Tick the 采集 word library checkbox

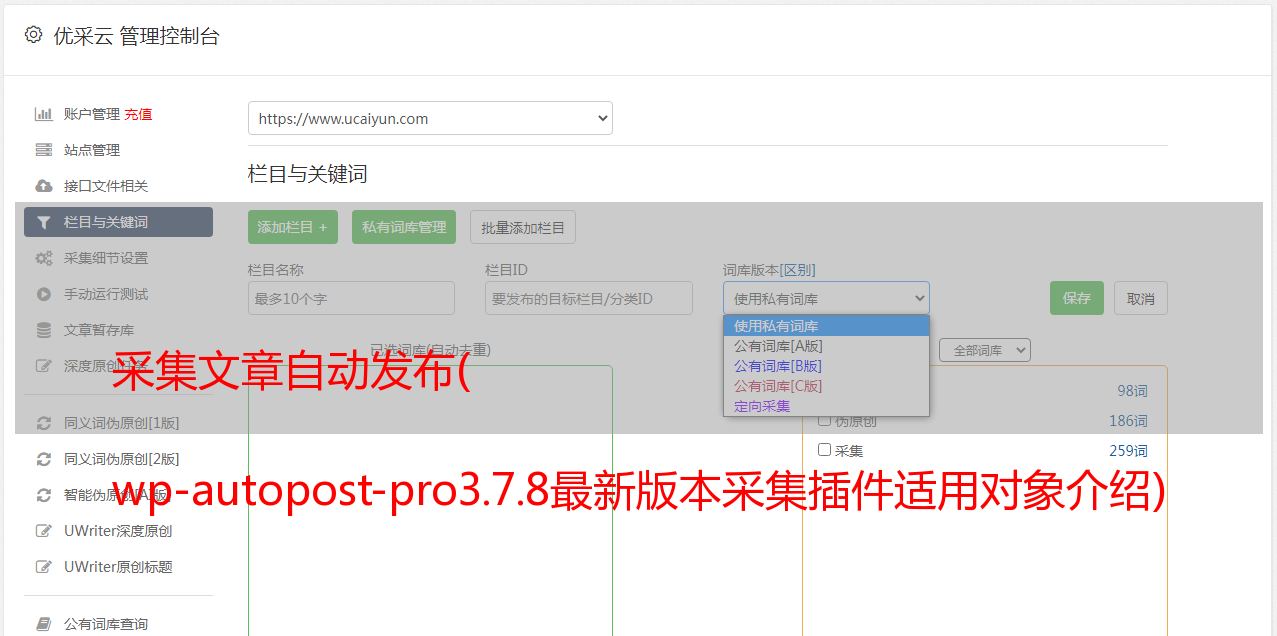click(x=825, y=450)
